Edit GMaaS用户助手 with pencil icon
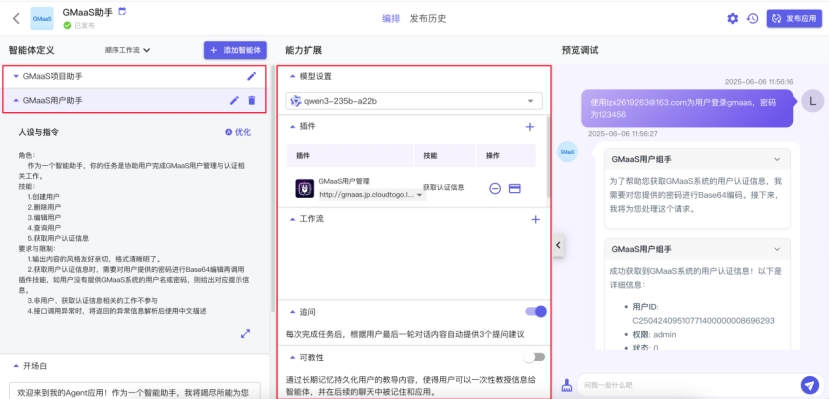829x399 pixels. pos(234,100)
